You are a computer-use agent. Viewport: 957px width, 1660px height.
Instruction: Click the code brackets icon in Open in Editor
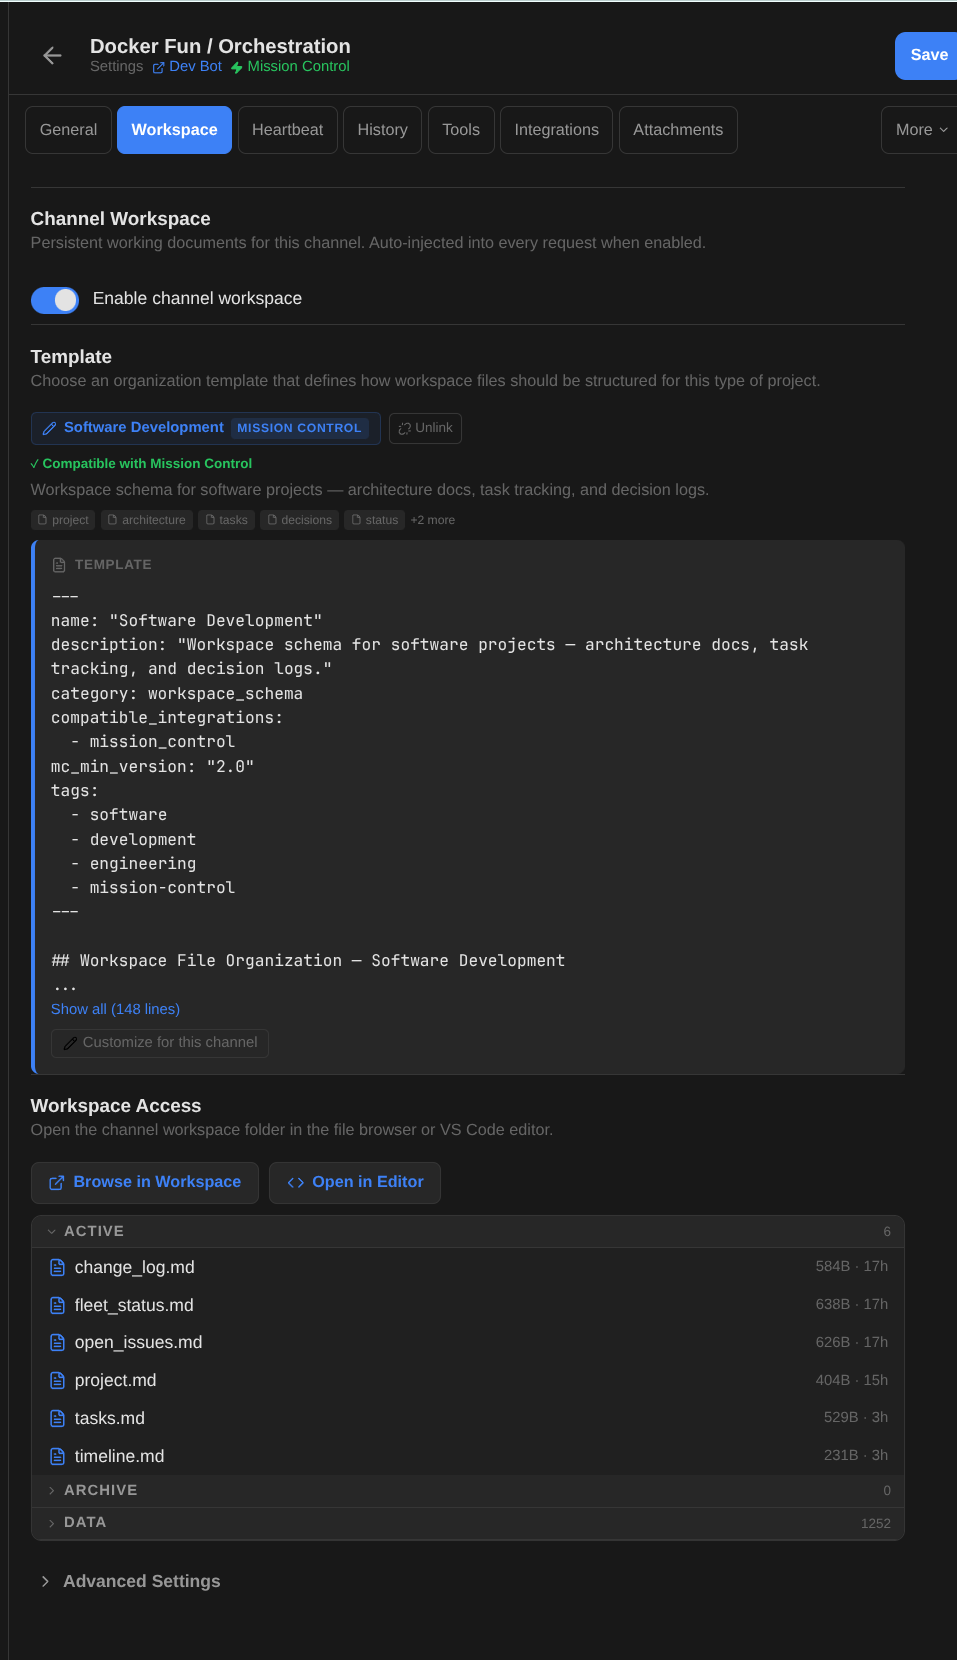tap(296, 1183)
